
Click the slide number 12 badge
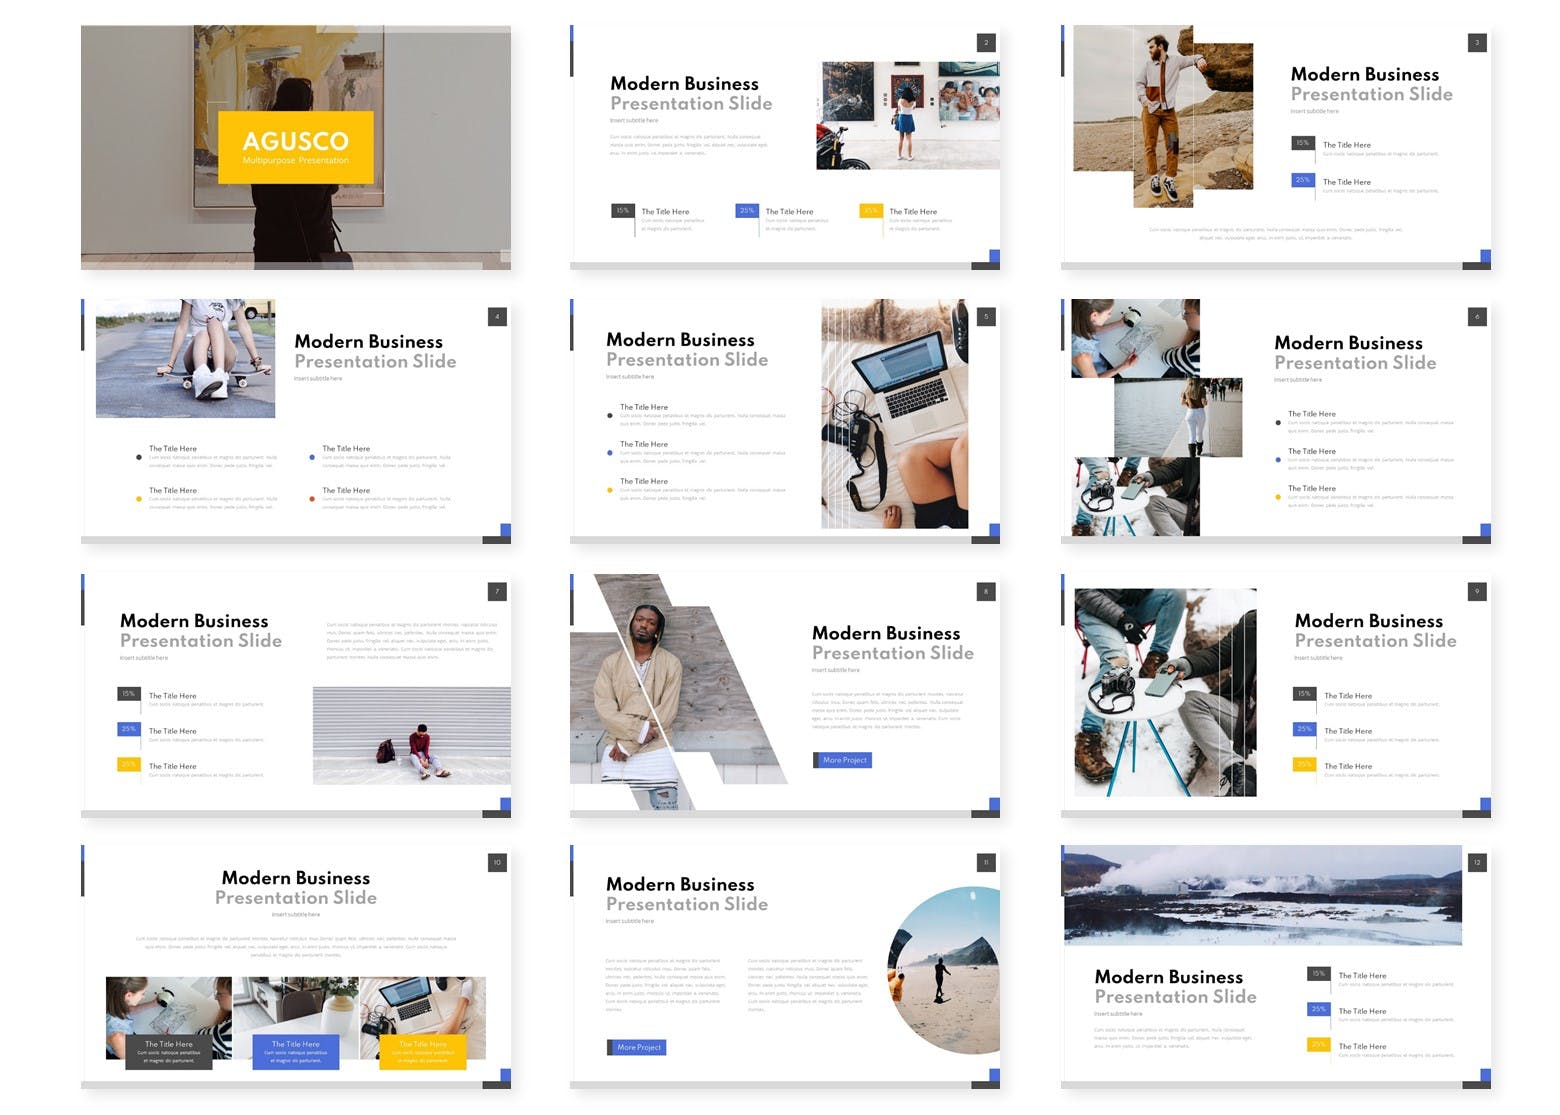coord(1477,862)
